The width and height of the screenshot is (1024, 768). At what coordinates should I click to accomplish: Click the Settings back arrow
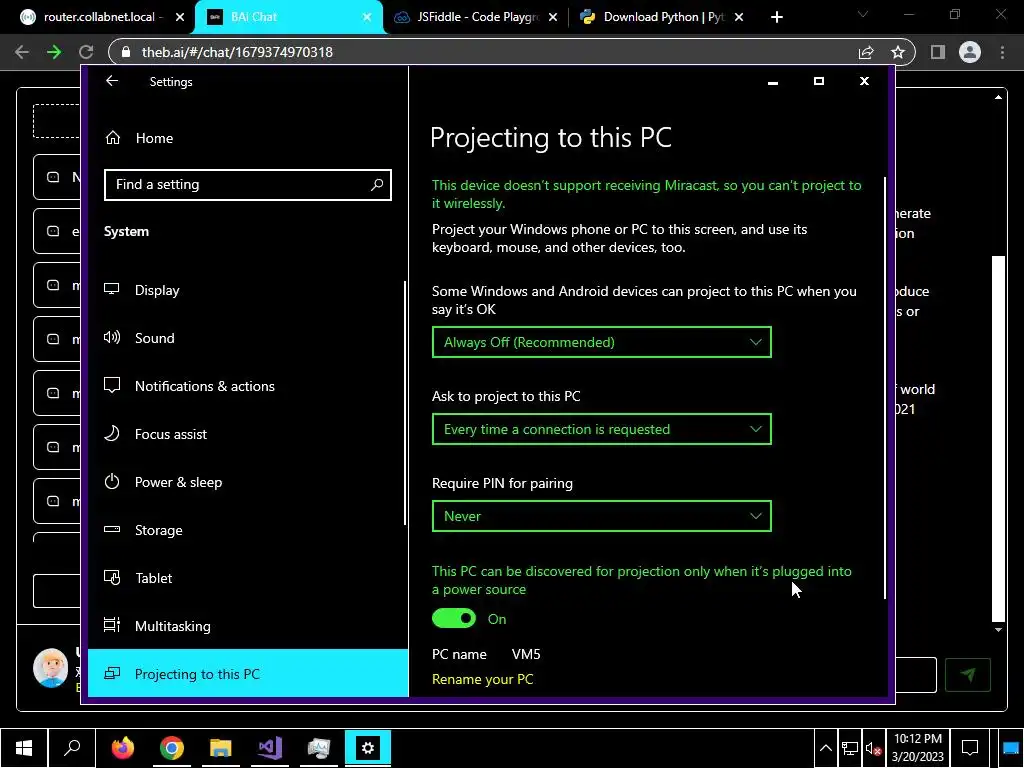click(112, 81)
